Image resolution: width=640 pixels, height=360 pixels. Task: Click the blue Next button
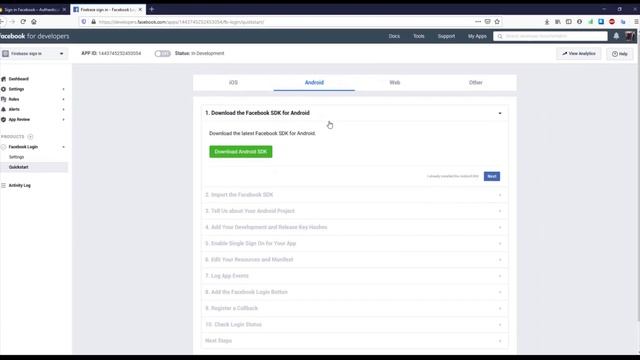[492, 176]
